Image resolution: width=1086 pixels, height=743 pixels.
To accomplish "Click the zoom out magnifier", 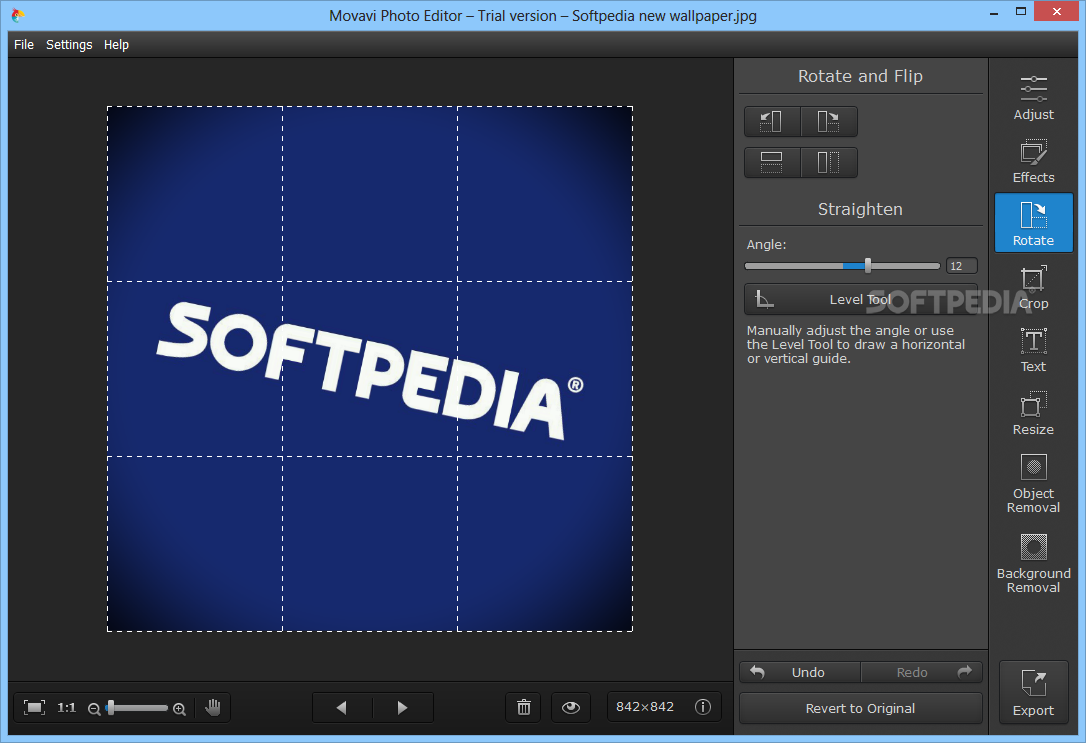I will (x=94, y=708).
